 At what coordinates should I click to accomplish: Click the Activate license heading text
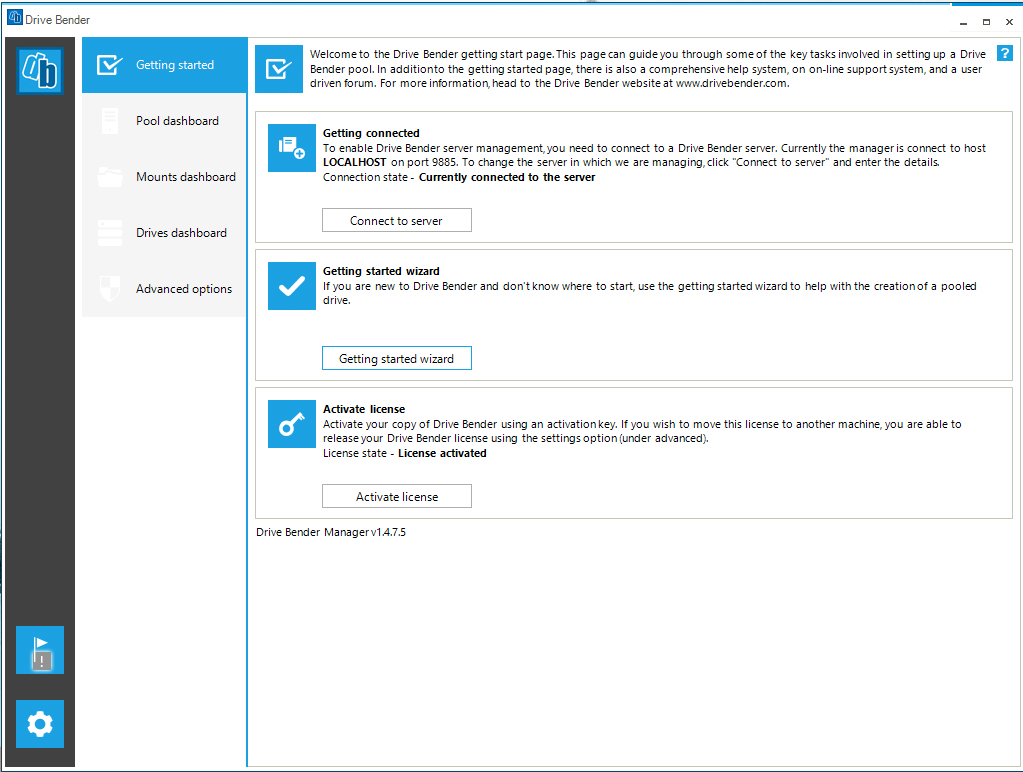tap(364, 409)
